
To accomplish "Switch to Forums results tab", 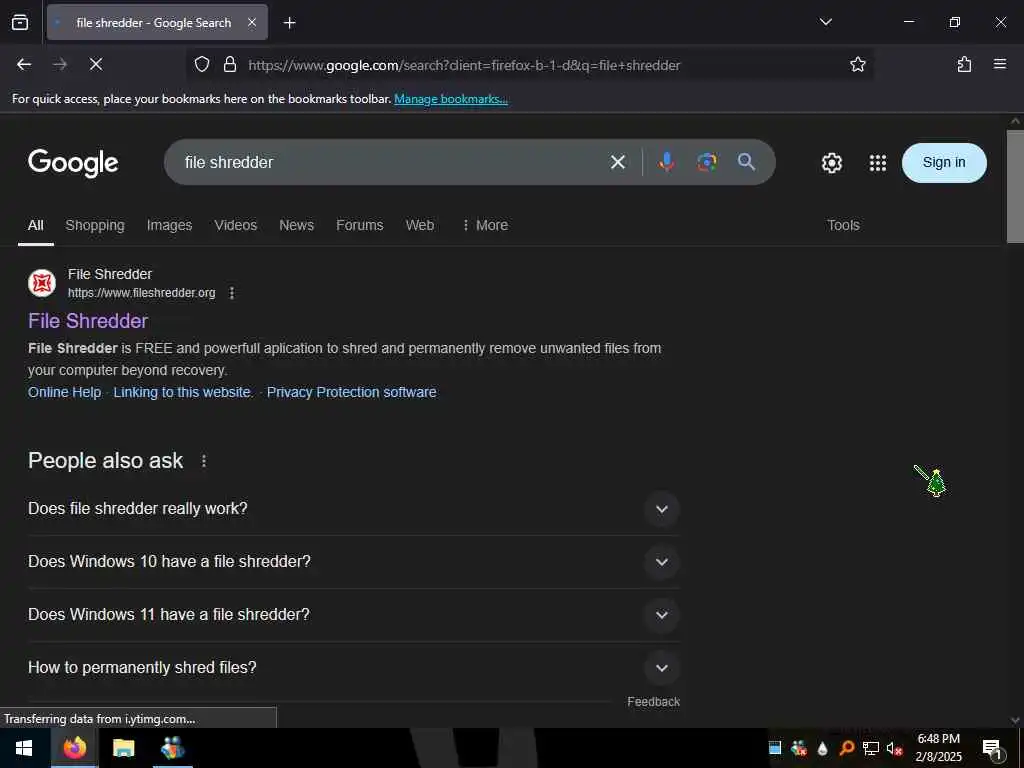I will [359, 225].
